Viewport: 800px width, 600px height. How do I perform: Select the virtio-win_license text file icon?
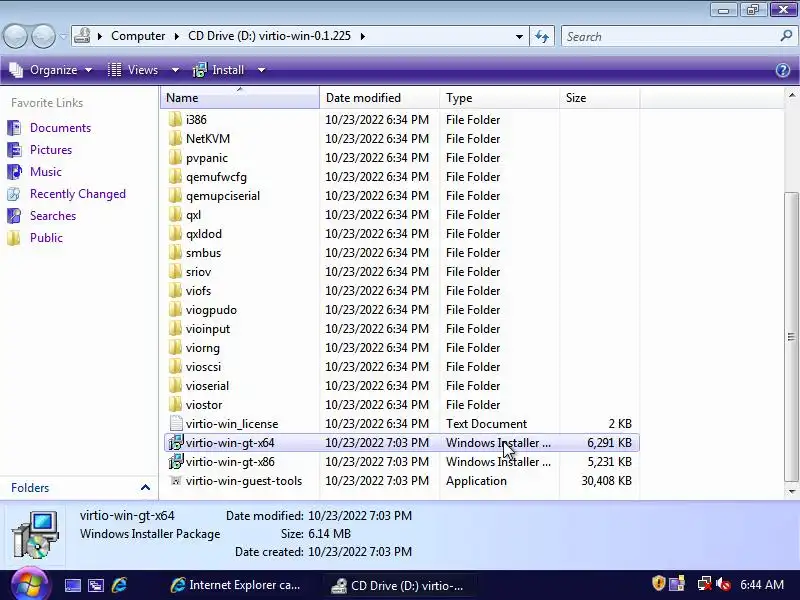(176, 423)
